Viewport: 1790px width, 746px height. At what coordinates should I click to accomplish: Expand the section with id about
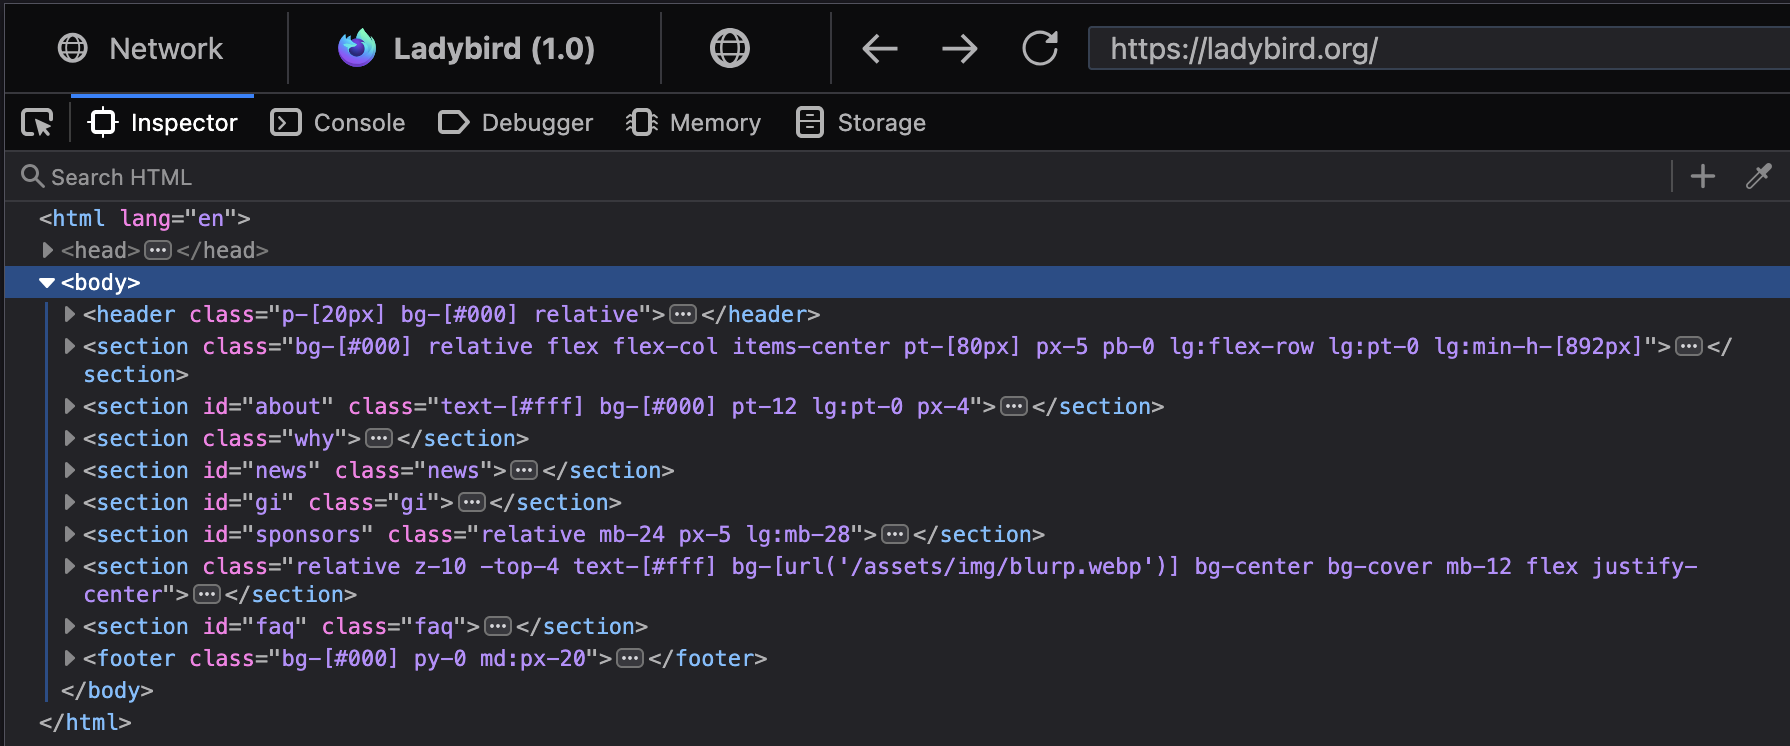69,407
